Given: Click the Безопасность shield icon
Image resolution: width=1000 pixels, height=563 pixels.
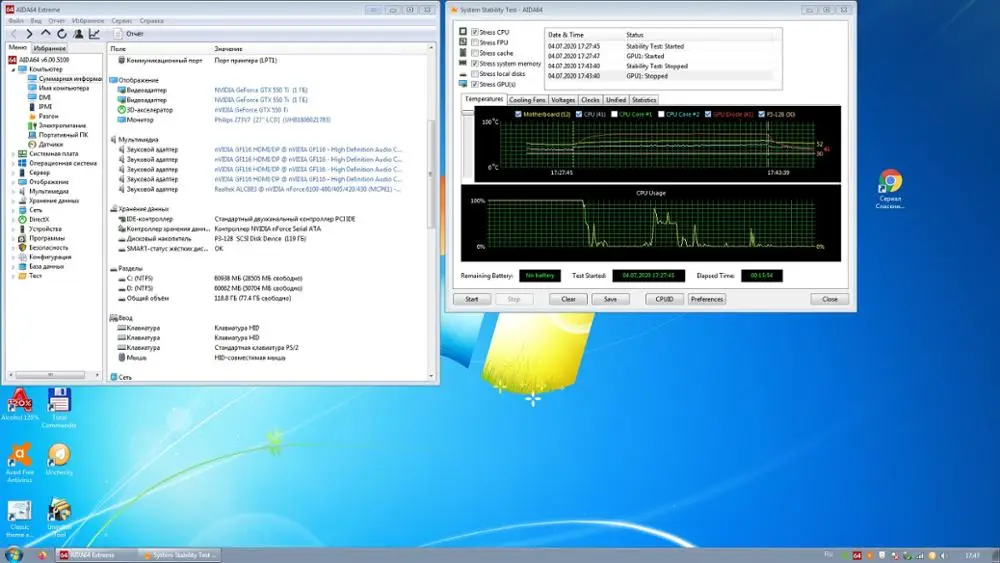Looking at the screenshot, I should point(22,247).
